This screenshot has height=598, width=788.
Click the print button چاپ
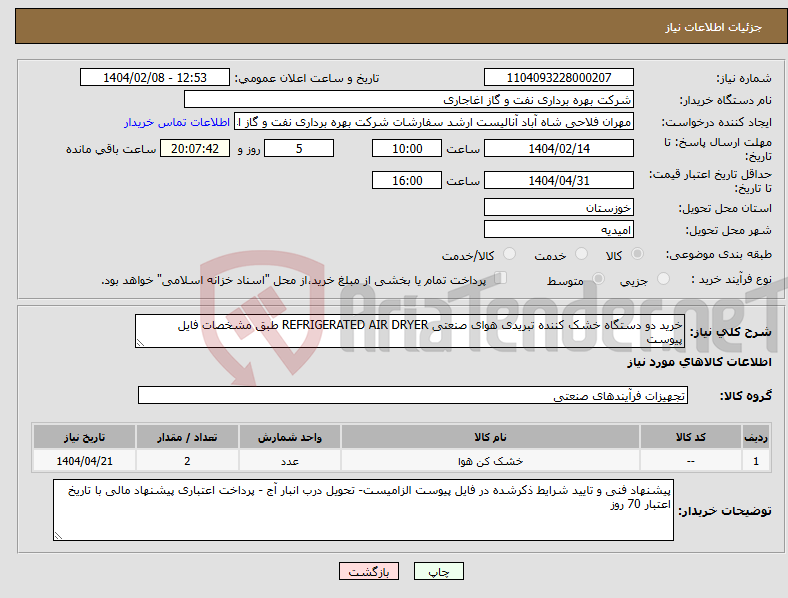439,571
